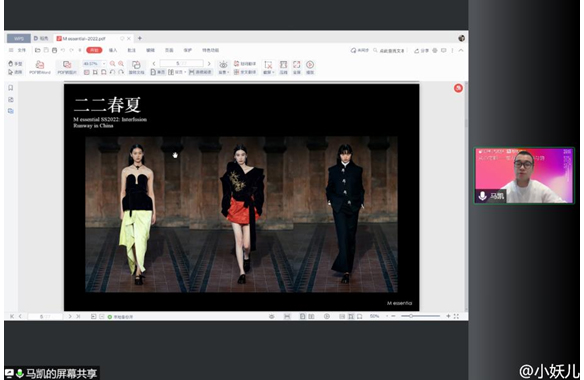
Task: Open the 保护 ribbon tab
Action: pyautogui.click(x=188, y=50)
